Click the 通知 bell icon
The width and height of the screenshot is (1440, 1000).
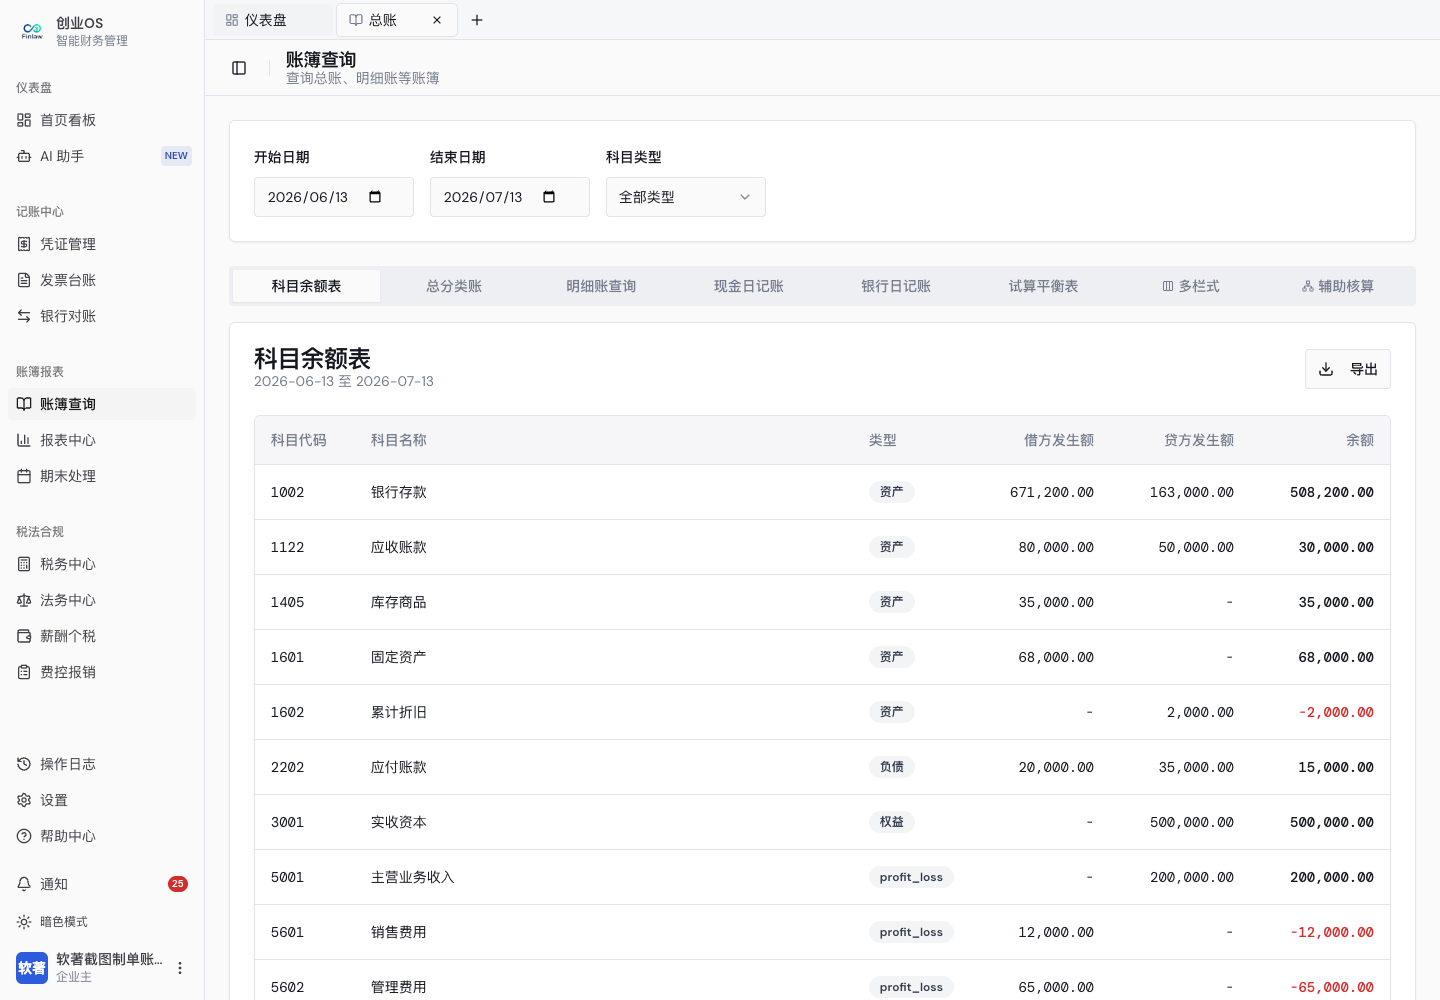pos(24,884)
